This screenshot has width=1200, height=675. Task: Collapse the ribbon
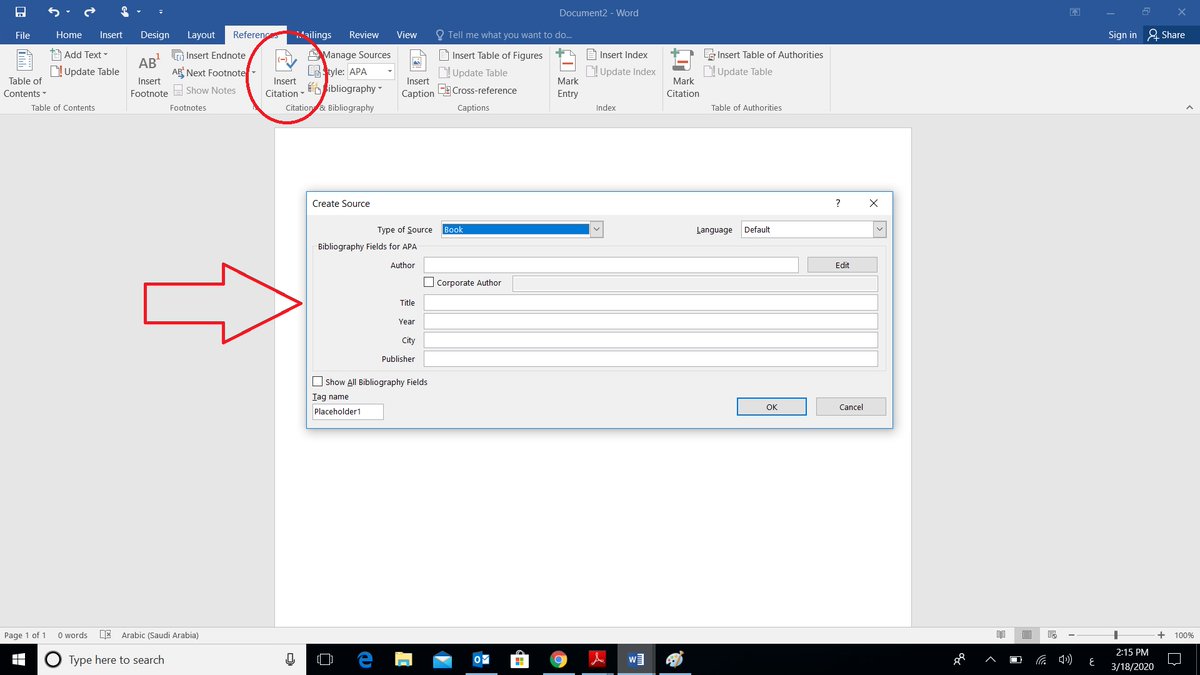[1189, 107]
